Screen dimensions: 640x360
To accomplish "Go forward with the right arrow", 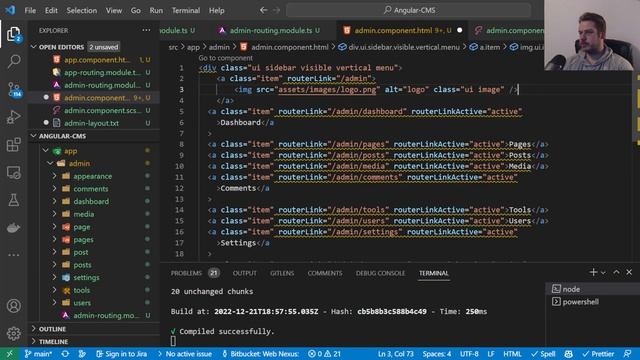I will [x=276, y=10].
